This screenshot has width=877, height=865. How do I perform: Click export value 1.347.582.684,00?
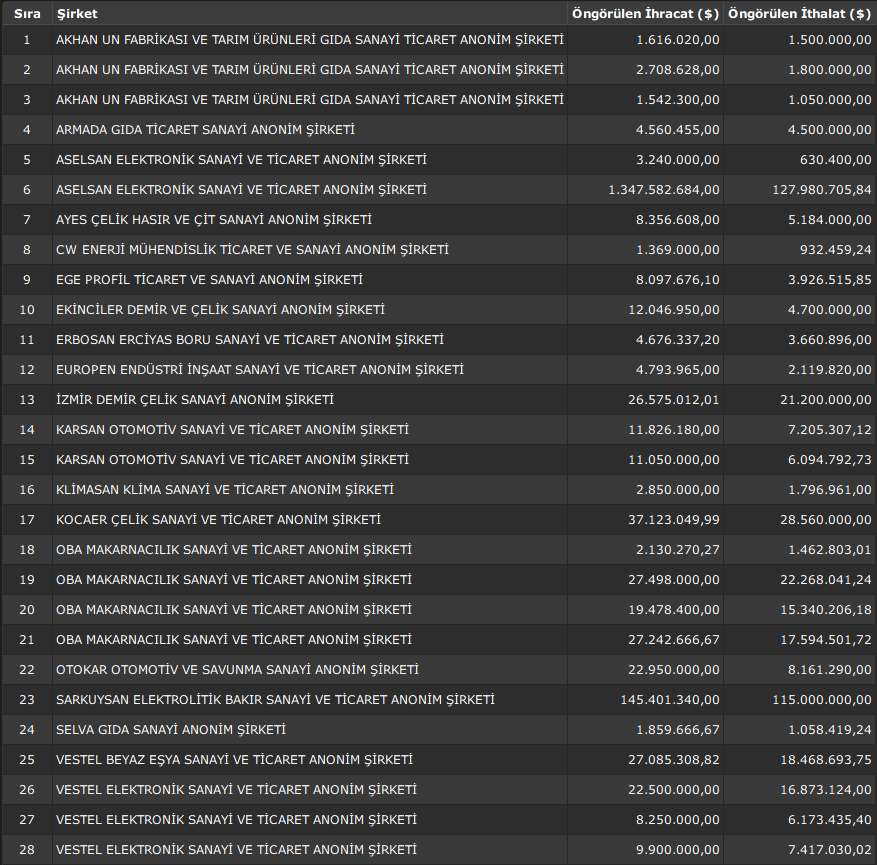(x=664, y=190)
